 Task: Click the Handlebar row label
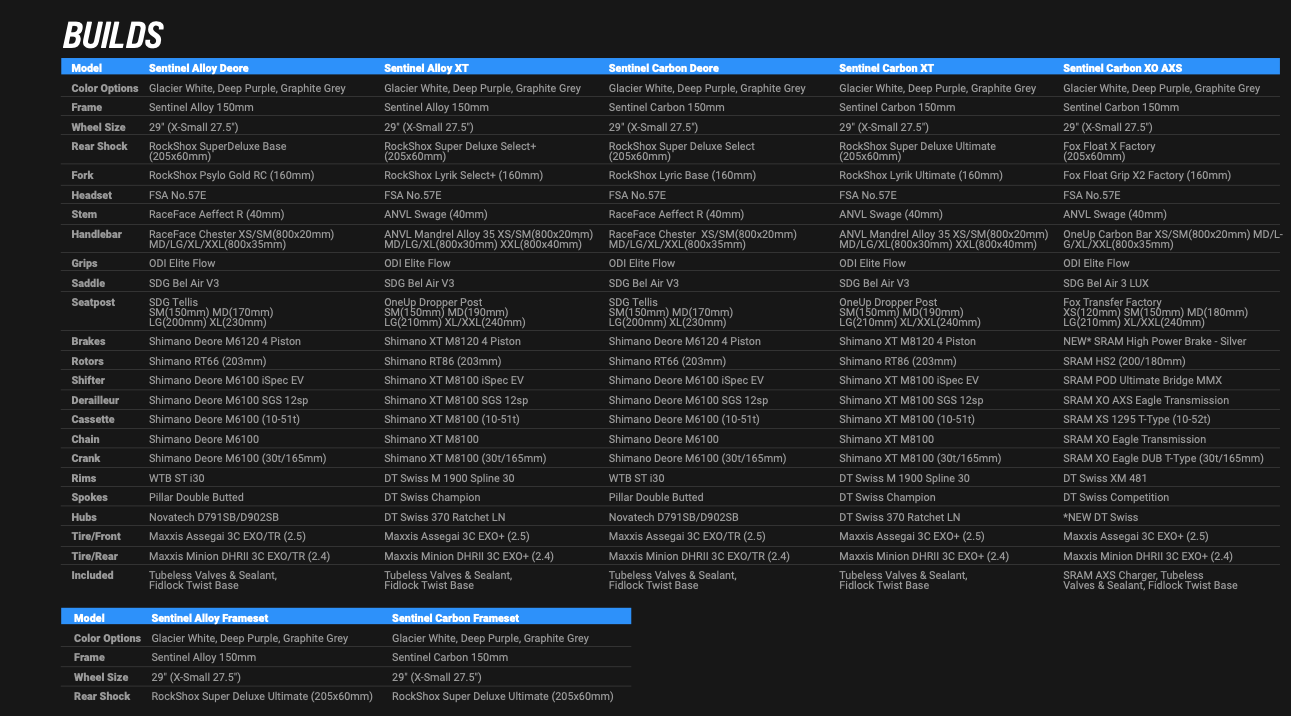(97, 234)
